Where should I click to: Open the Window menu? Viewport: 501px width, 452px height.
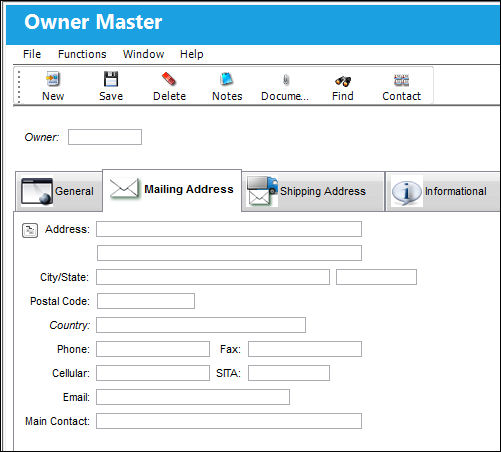click(x=143, y=54)
